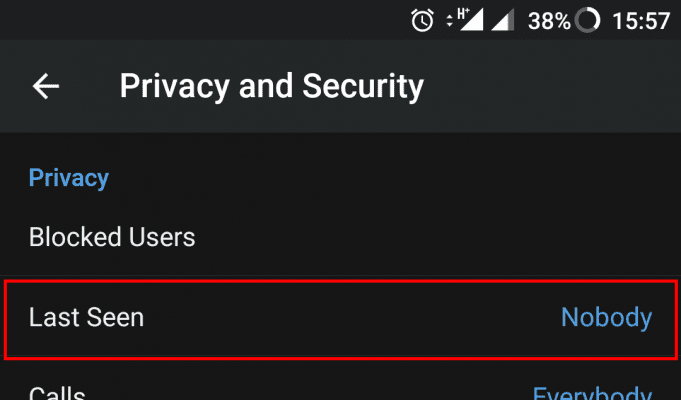Tap the Privacy section header
Viewport: 681px width, 400px height.
[69, 178]
